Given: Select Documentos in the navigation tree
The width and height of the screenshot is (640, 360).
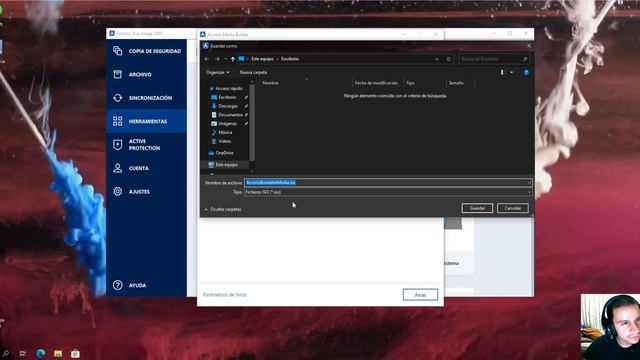Looking at the screenshot, I should pyautogui.click(x=230, y=115).
